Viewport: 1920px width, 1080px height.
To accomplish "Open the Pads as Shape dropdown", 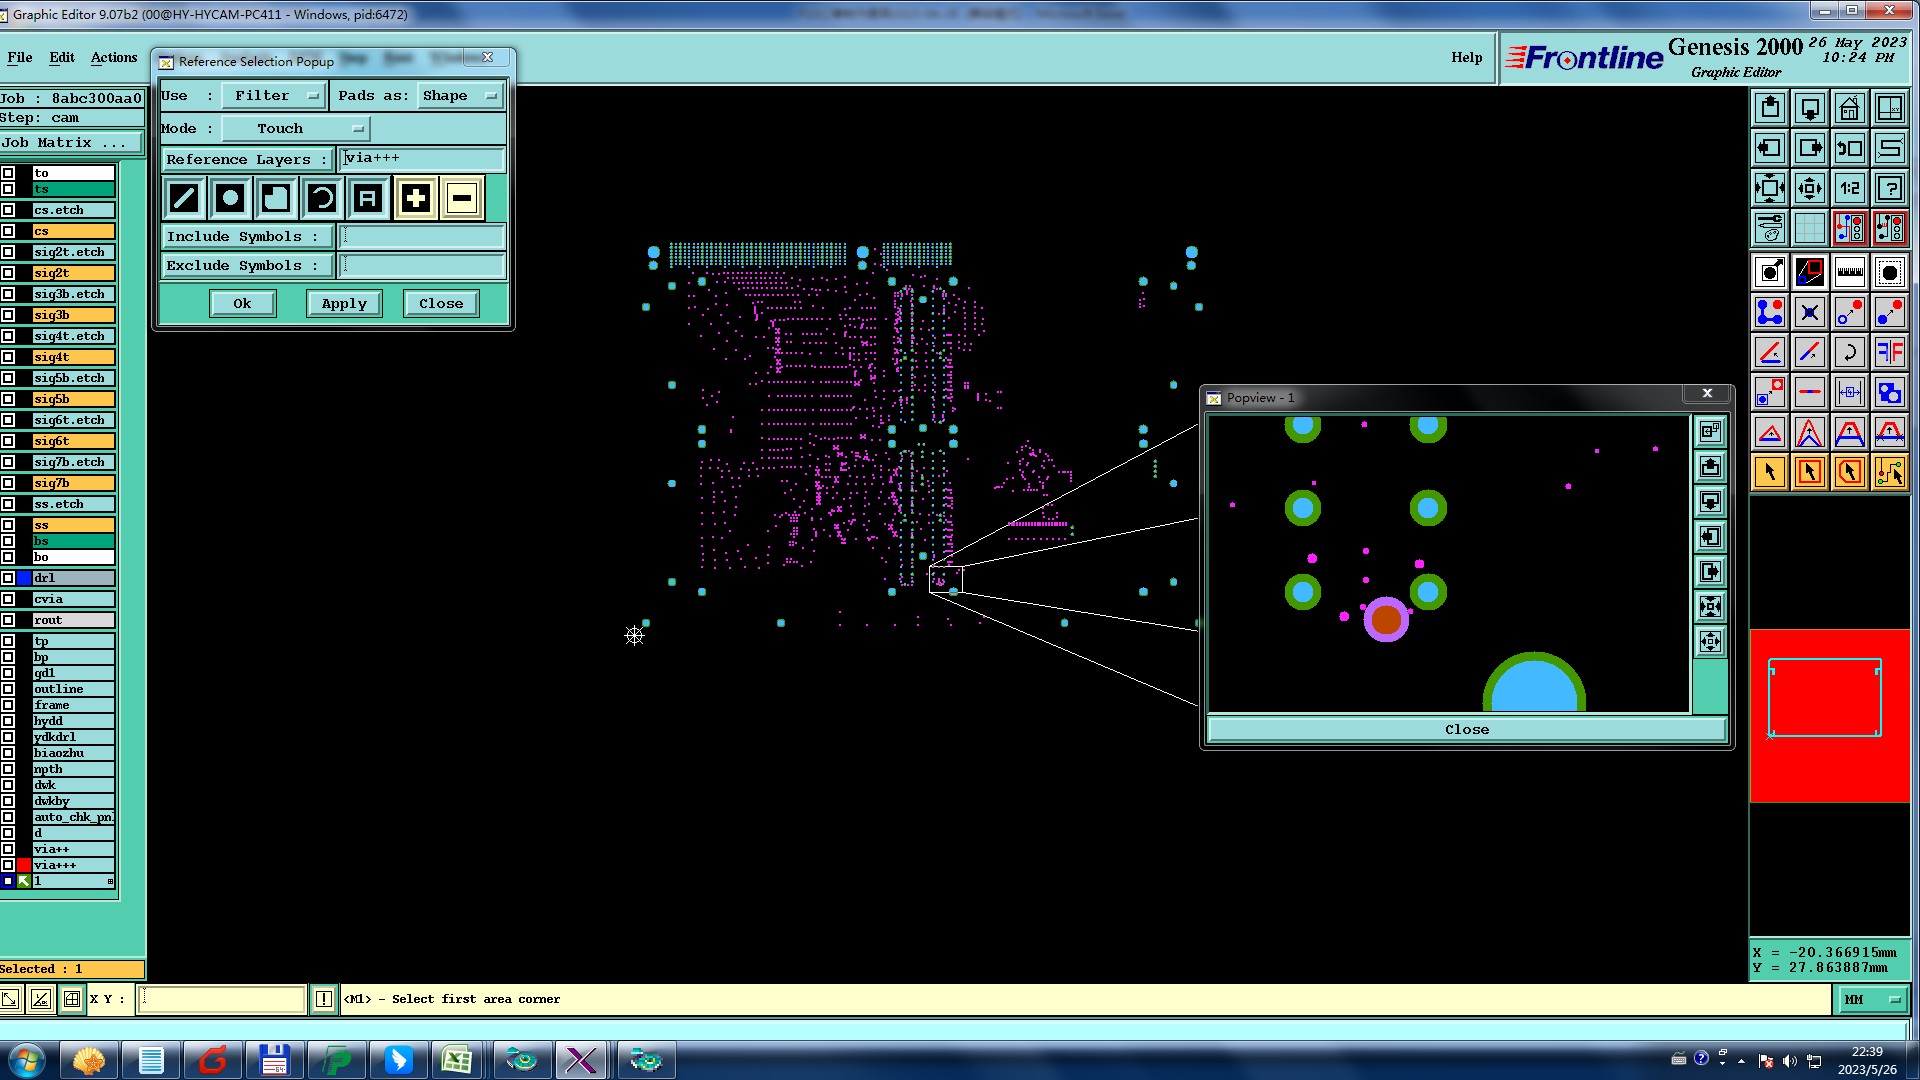I will (x=459, y=96).
